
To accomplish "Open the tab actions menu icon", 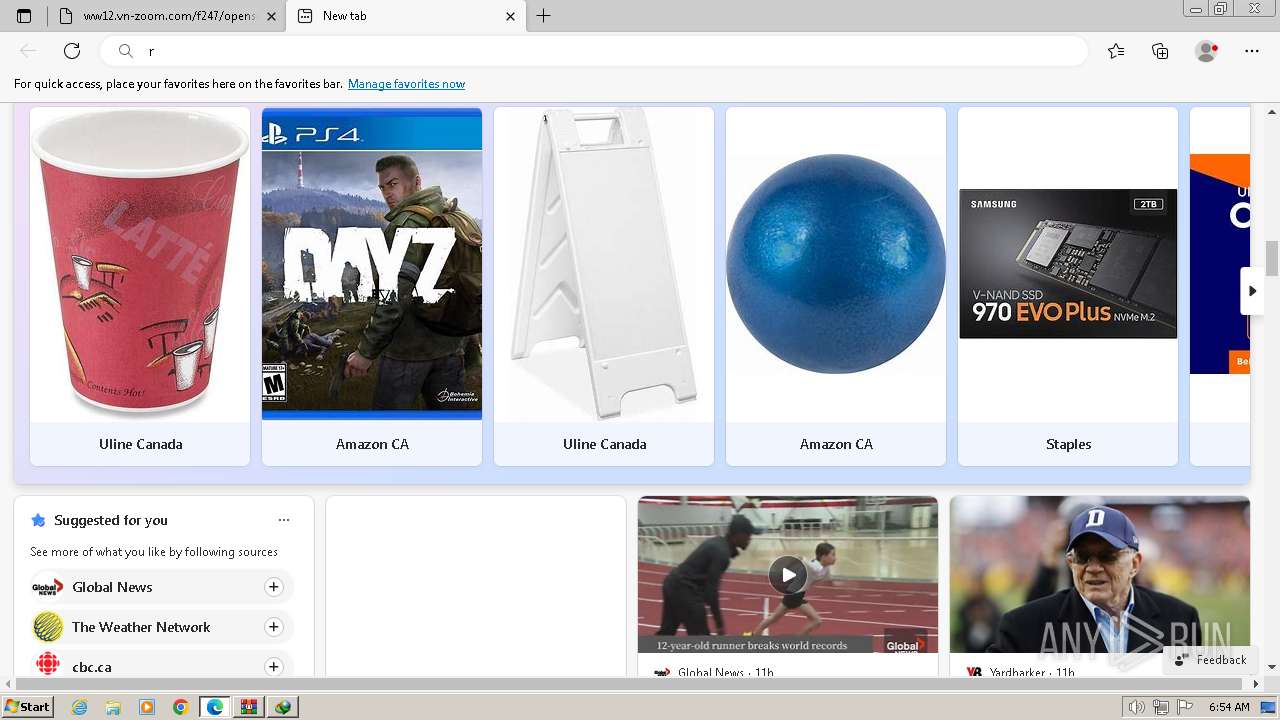I will pos(24,16).
